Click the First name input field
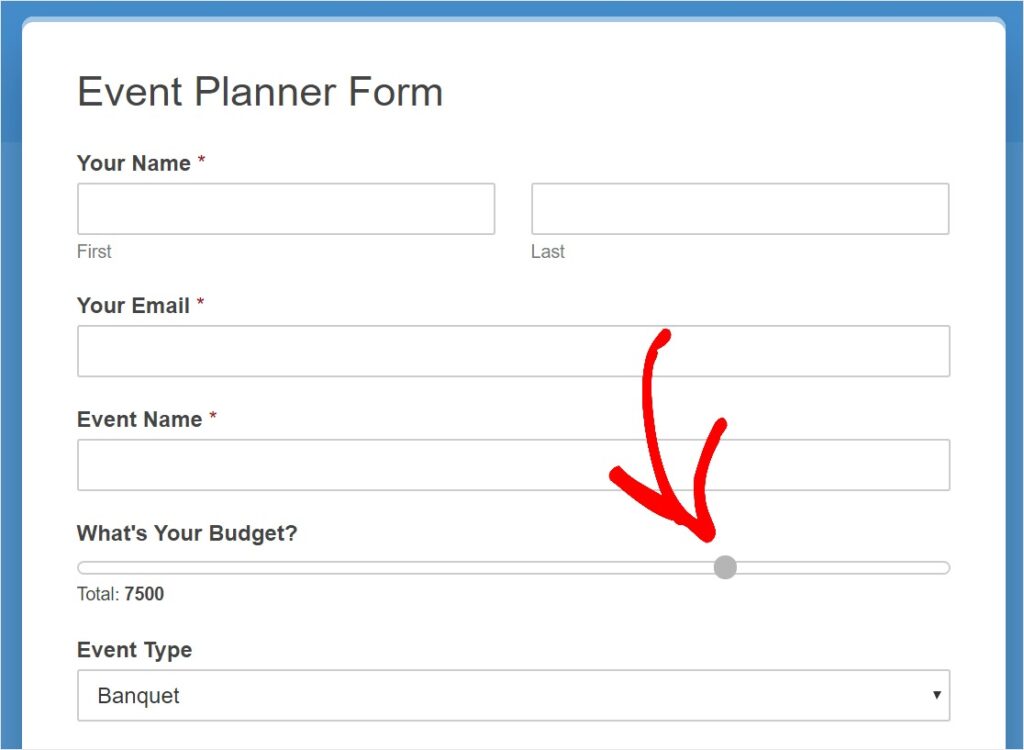The height and width of the screenshot is (750, 1024). point(286,208)
